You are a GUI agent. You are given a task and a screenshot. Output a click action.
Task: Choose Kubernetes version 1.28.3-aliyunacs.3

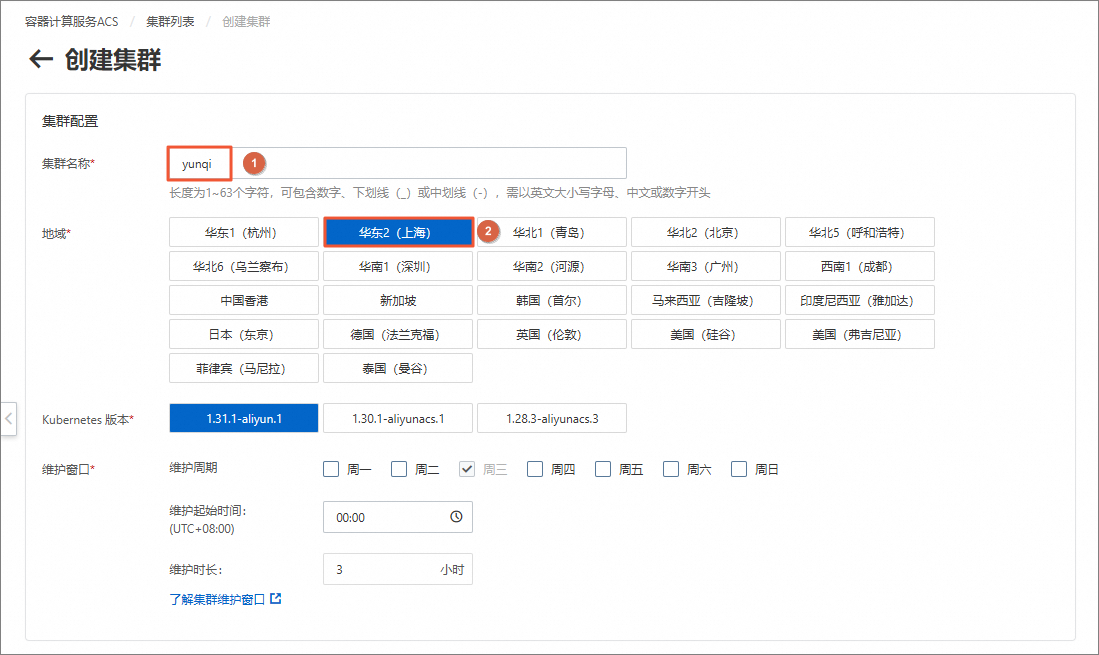(552, 418)
